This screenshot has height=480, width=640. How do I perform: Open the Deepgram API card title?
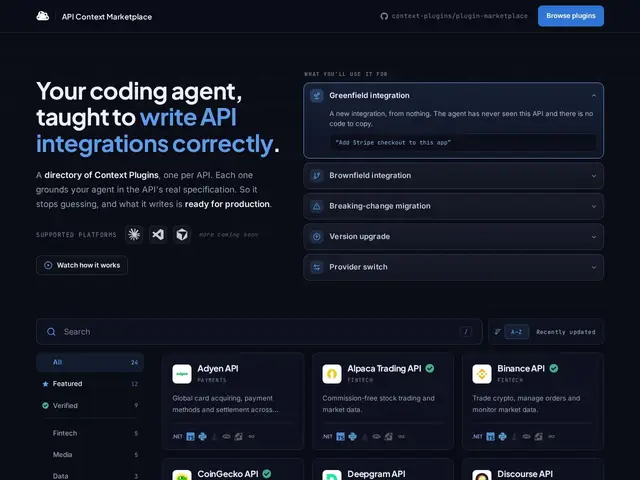376,474
